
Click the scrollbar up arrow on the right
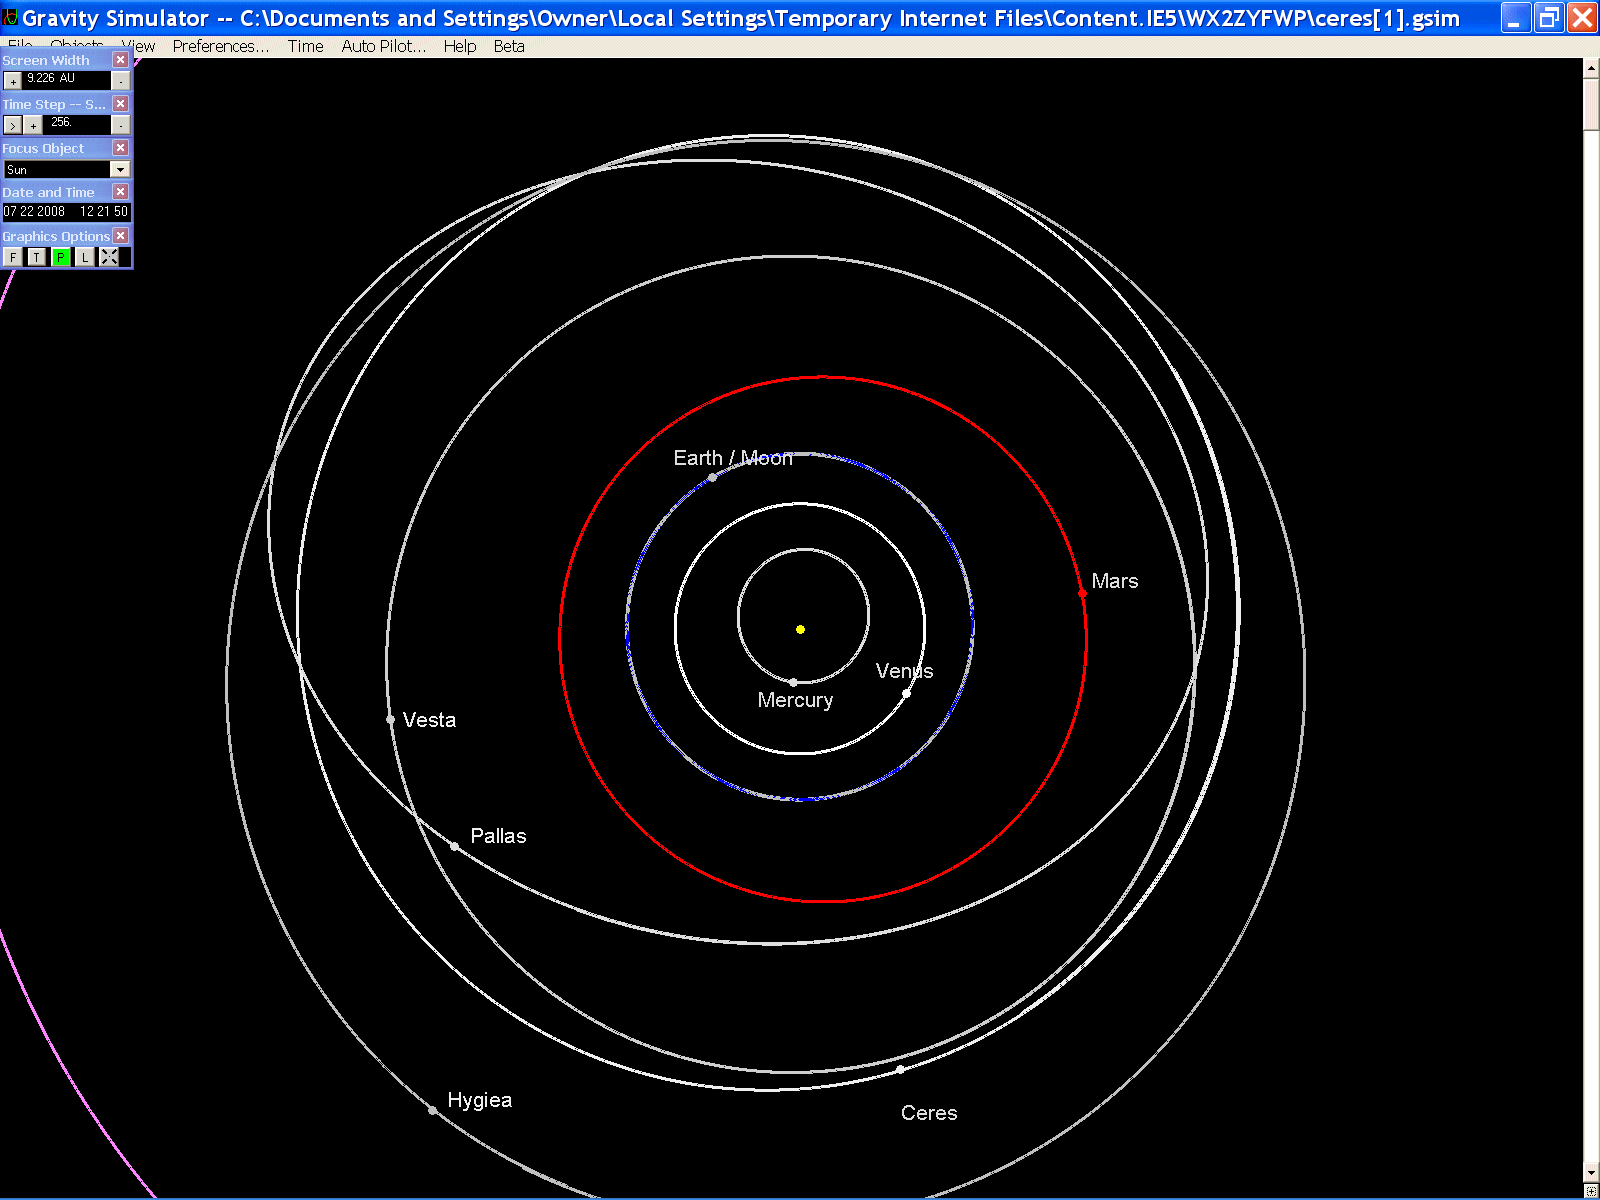[1589, 67]
